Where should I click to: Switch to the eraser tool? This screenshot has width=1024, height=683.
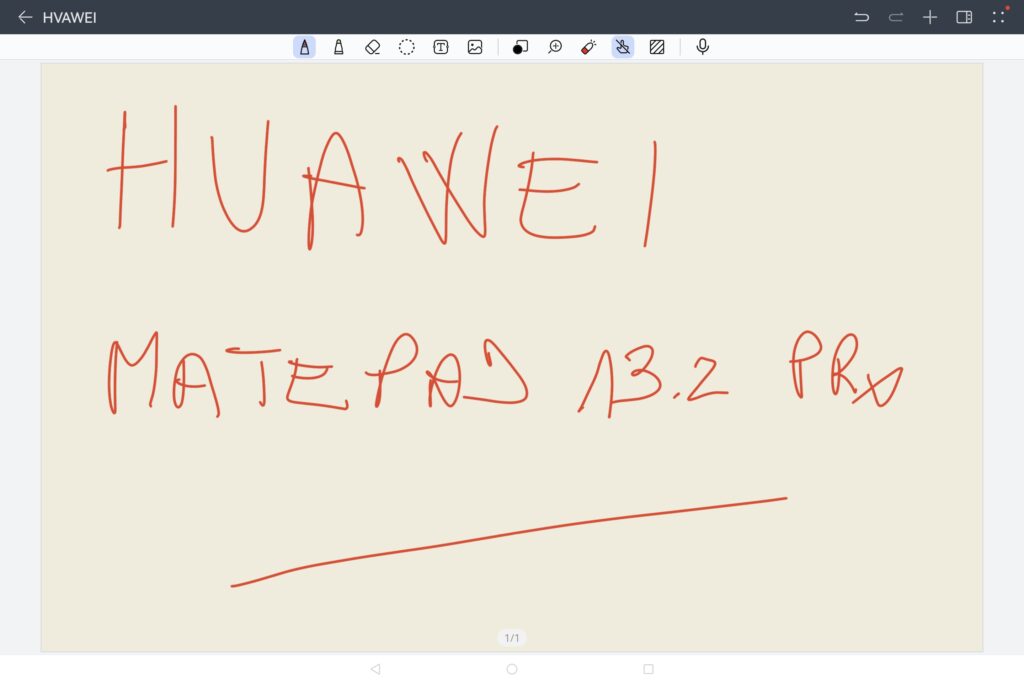[x=372, y=47]
